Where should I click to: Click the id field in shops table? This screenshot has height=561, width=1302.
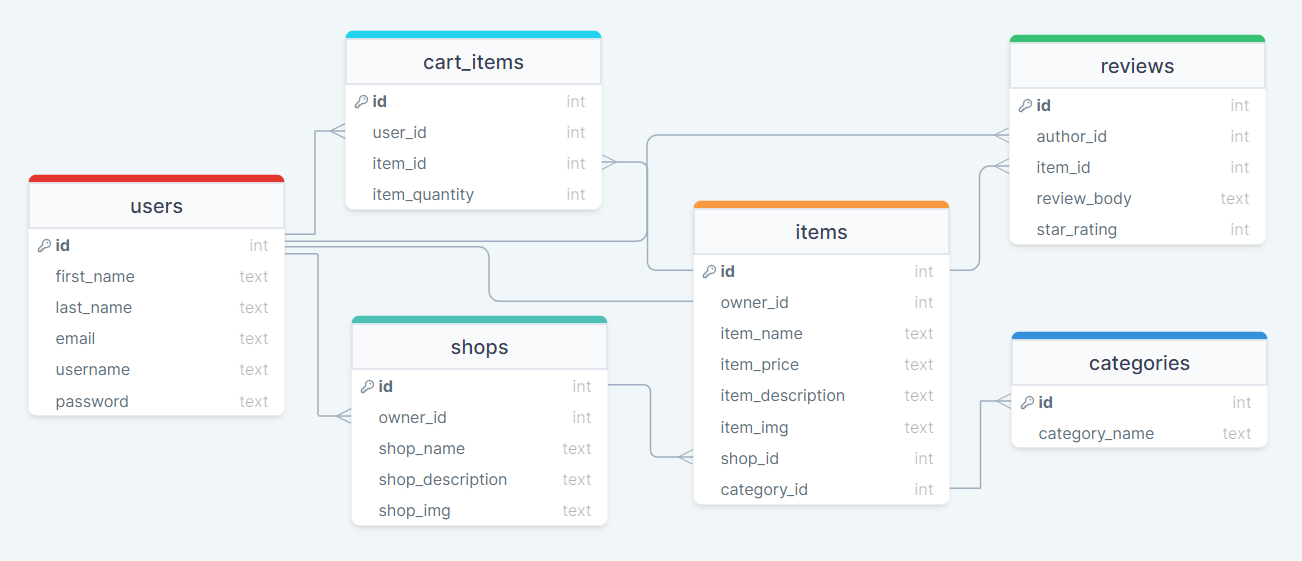(480, 386)
